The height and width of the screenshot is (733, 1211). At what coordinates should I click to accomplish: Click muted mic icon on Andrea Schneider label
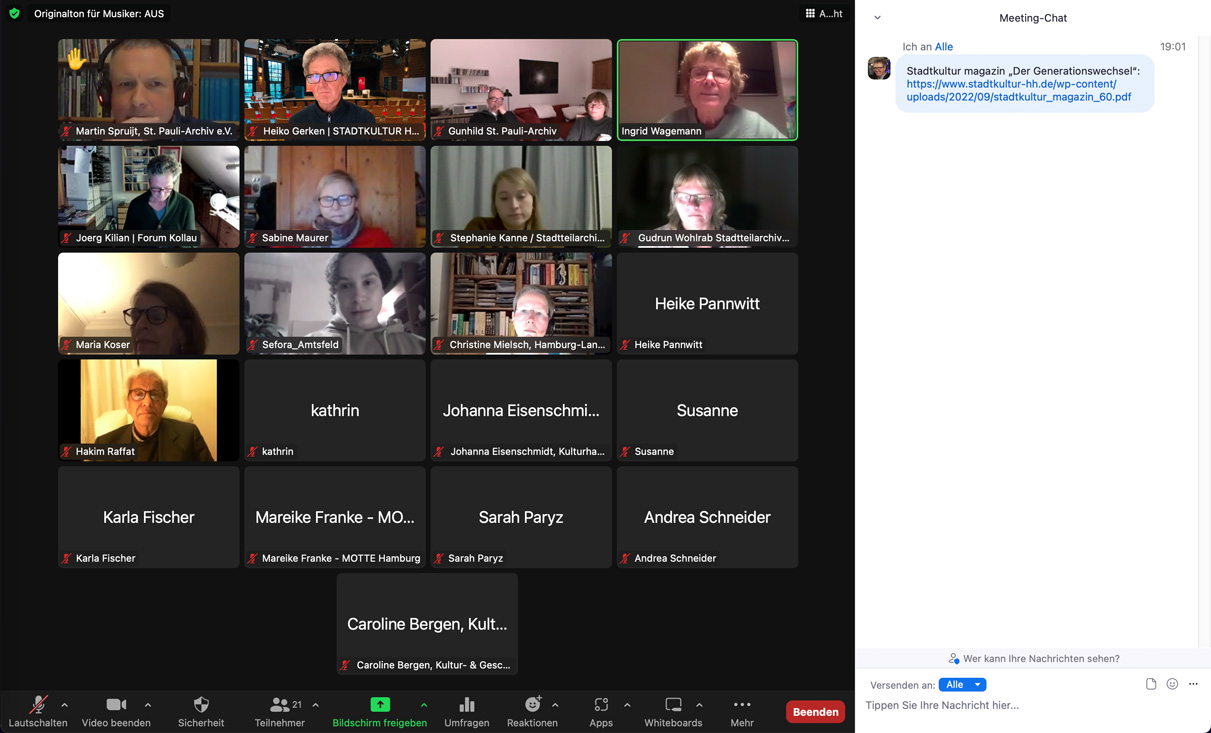[626, 559]
